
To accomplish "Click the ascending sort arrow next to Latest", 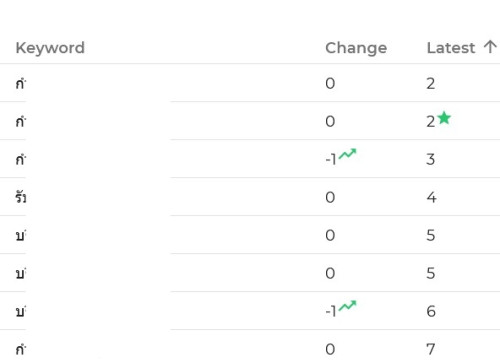I will point(490,47).
